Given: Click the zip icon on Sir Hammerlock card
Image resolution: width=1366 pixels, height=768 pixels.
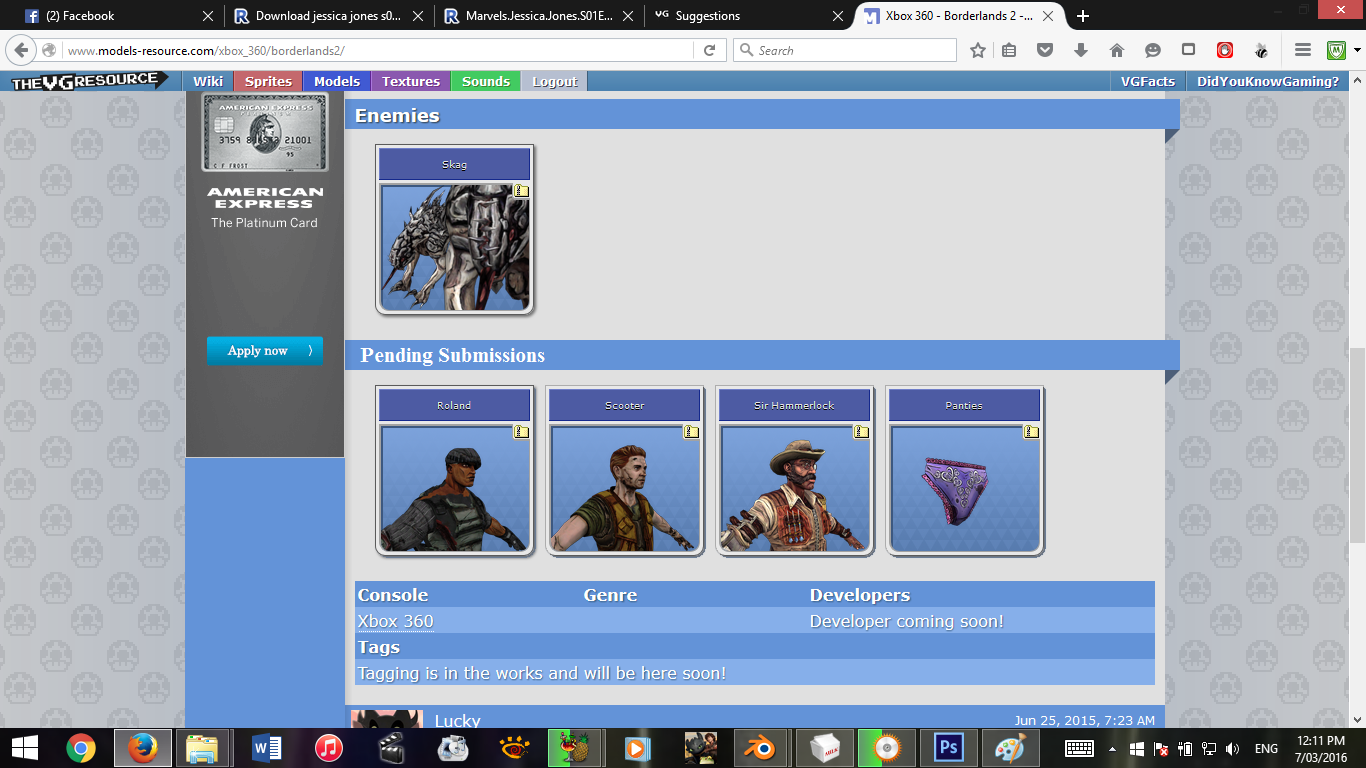Looking at the screenshot, I should click(x=861, y=432).
